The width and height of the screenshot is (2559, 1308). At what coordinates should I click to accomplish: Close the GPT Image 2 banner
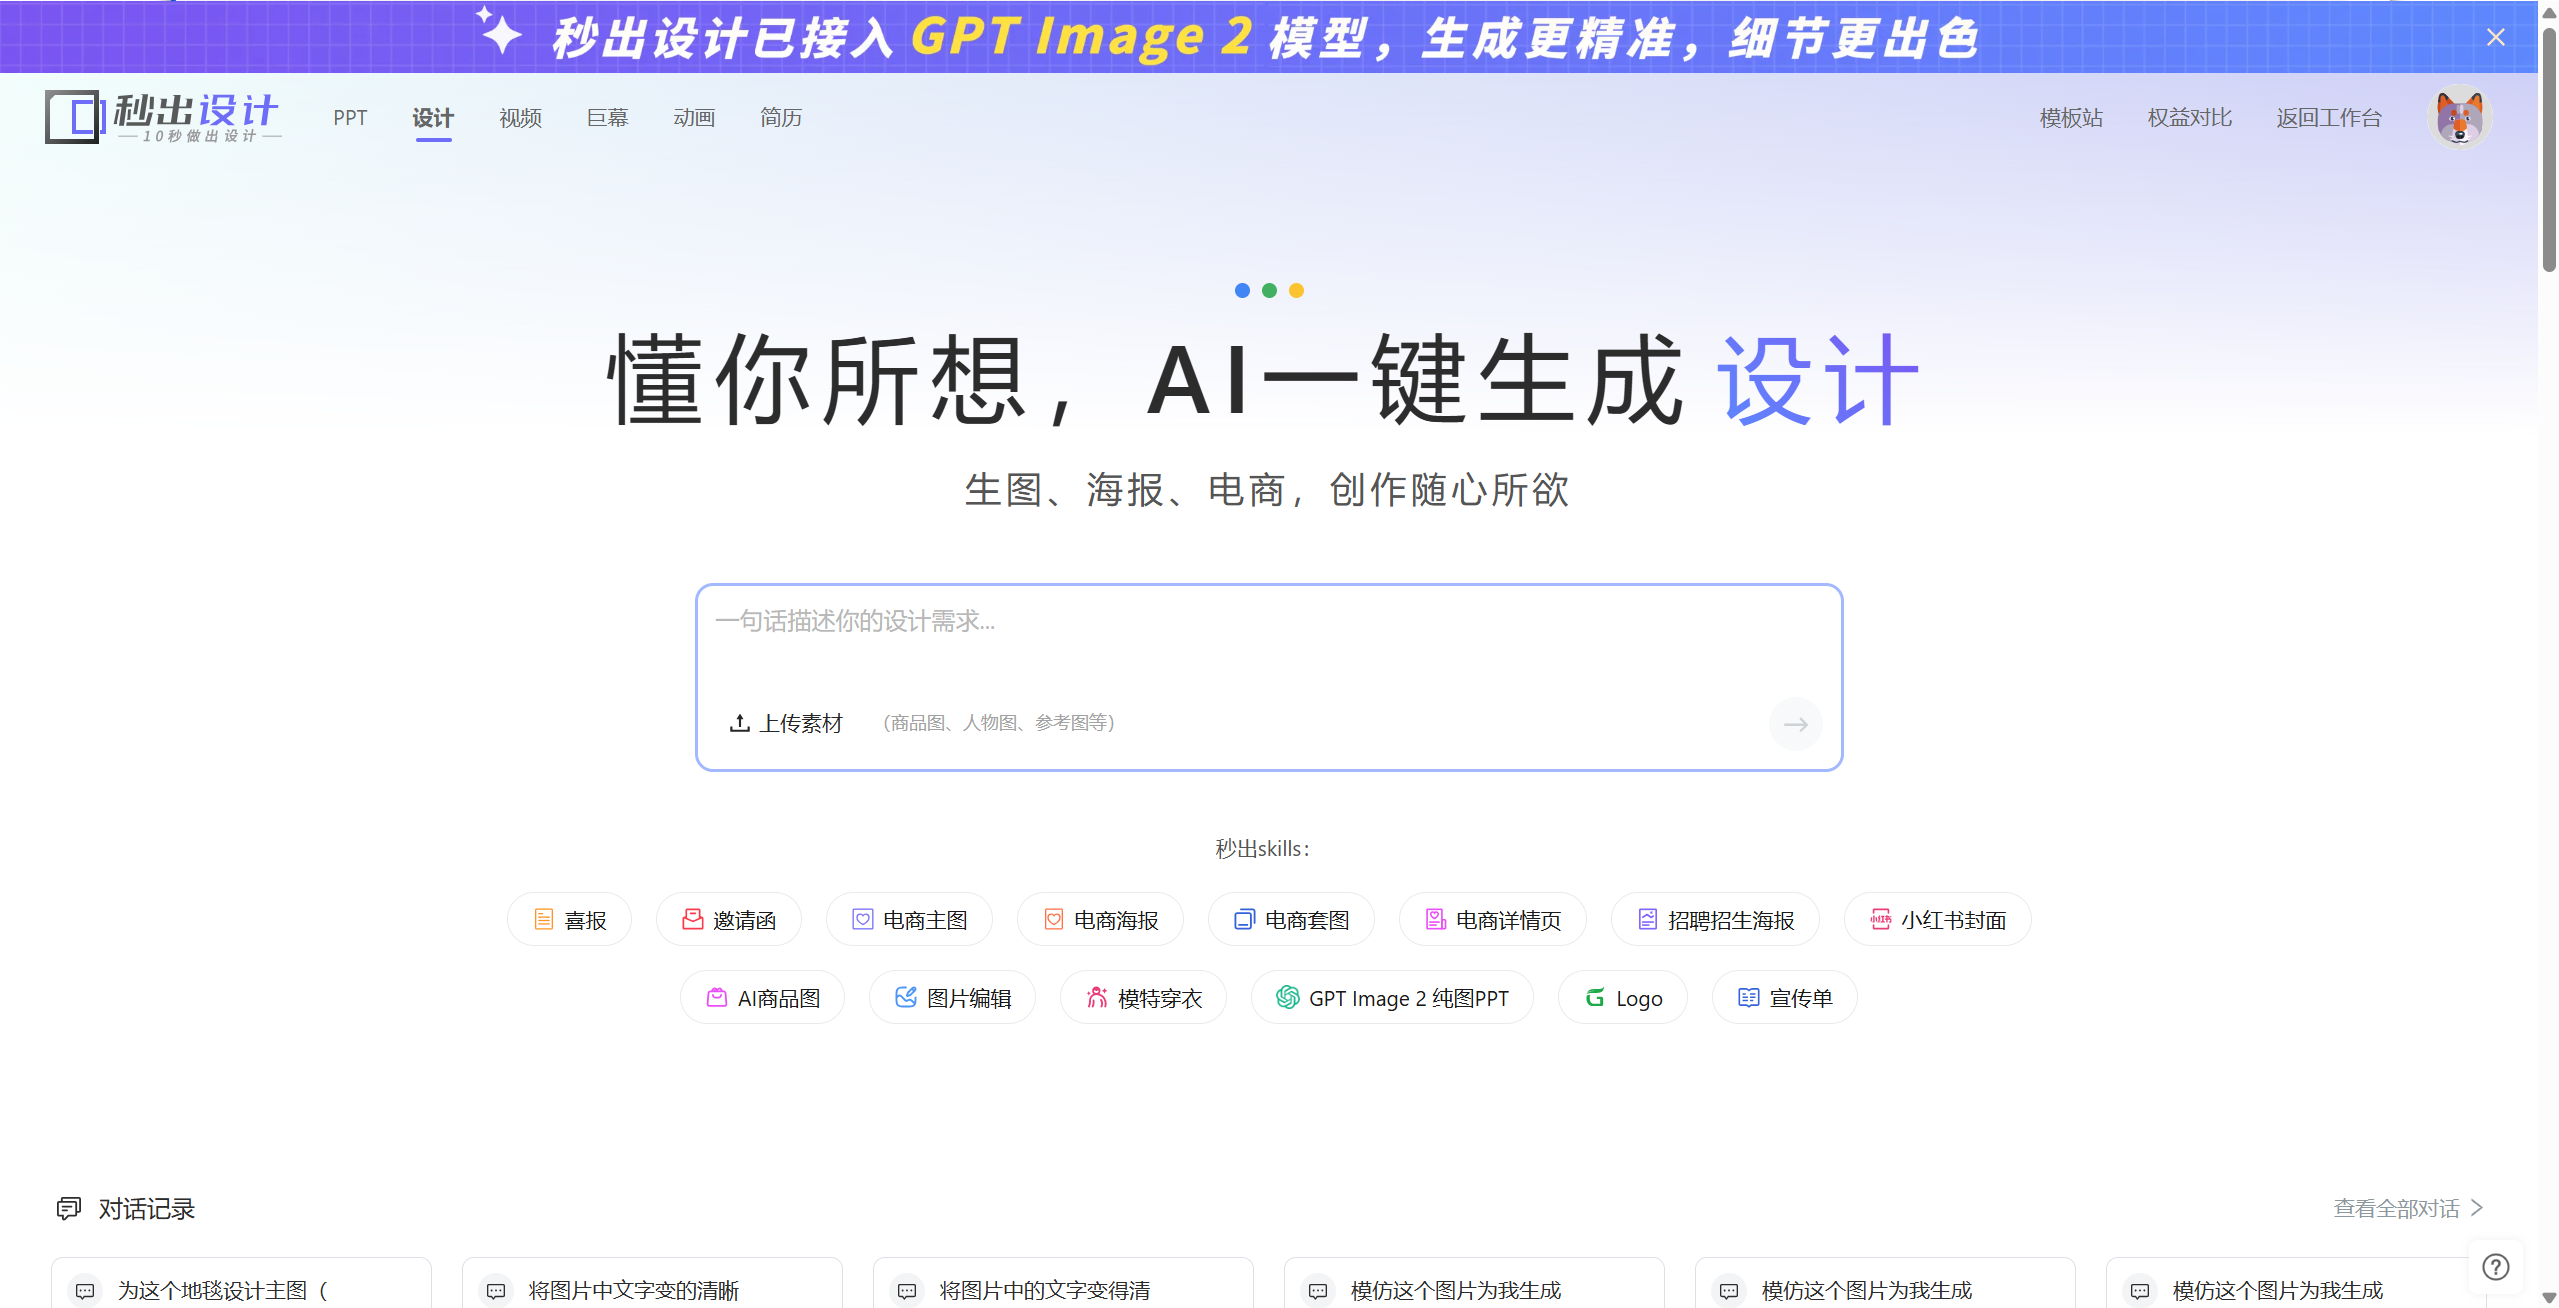pos(2496,38)
